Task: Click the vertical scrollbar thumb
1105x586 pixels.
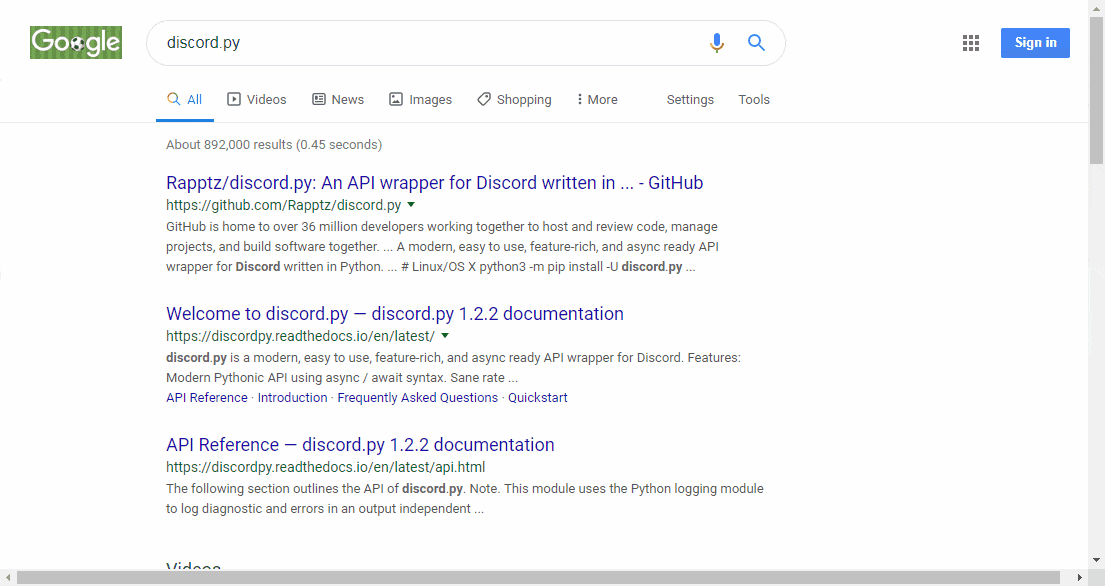Action: [1097, 90]
